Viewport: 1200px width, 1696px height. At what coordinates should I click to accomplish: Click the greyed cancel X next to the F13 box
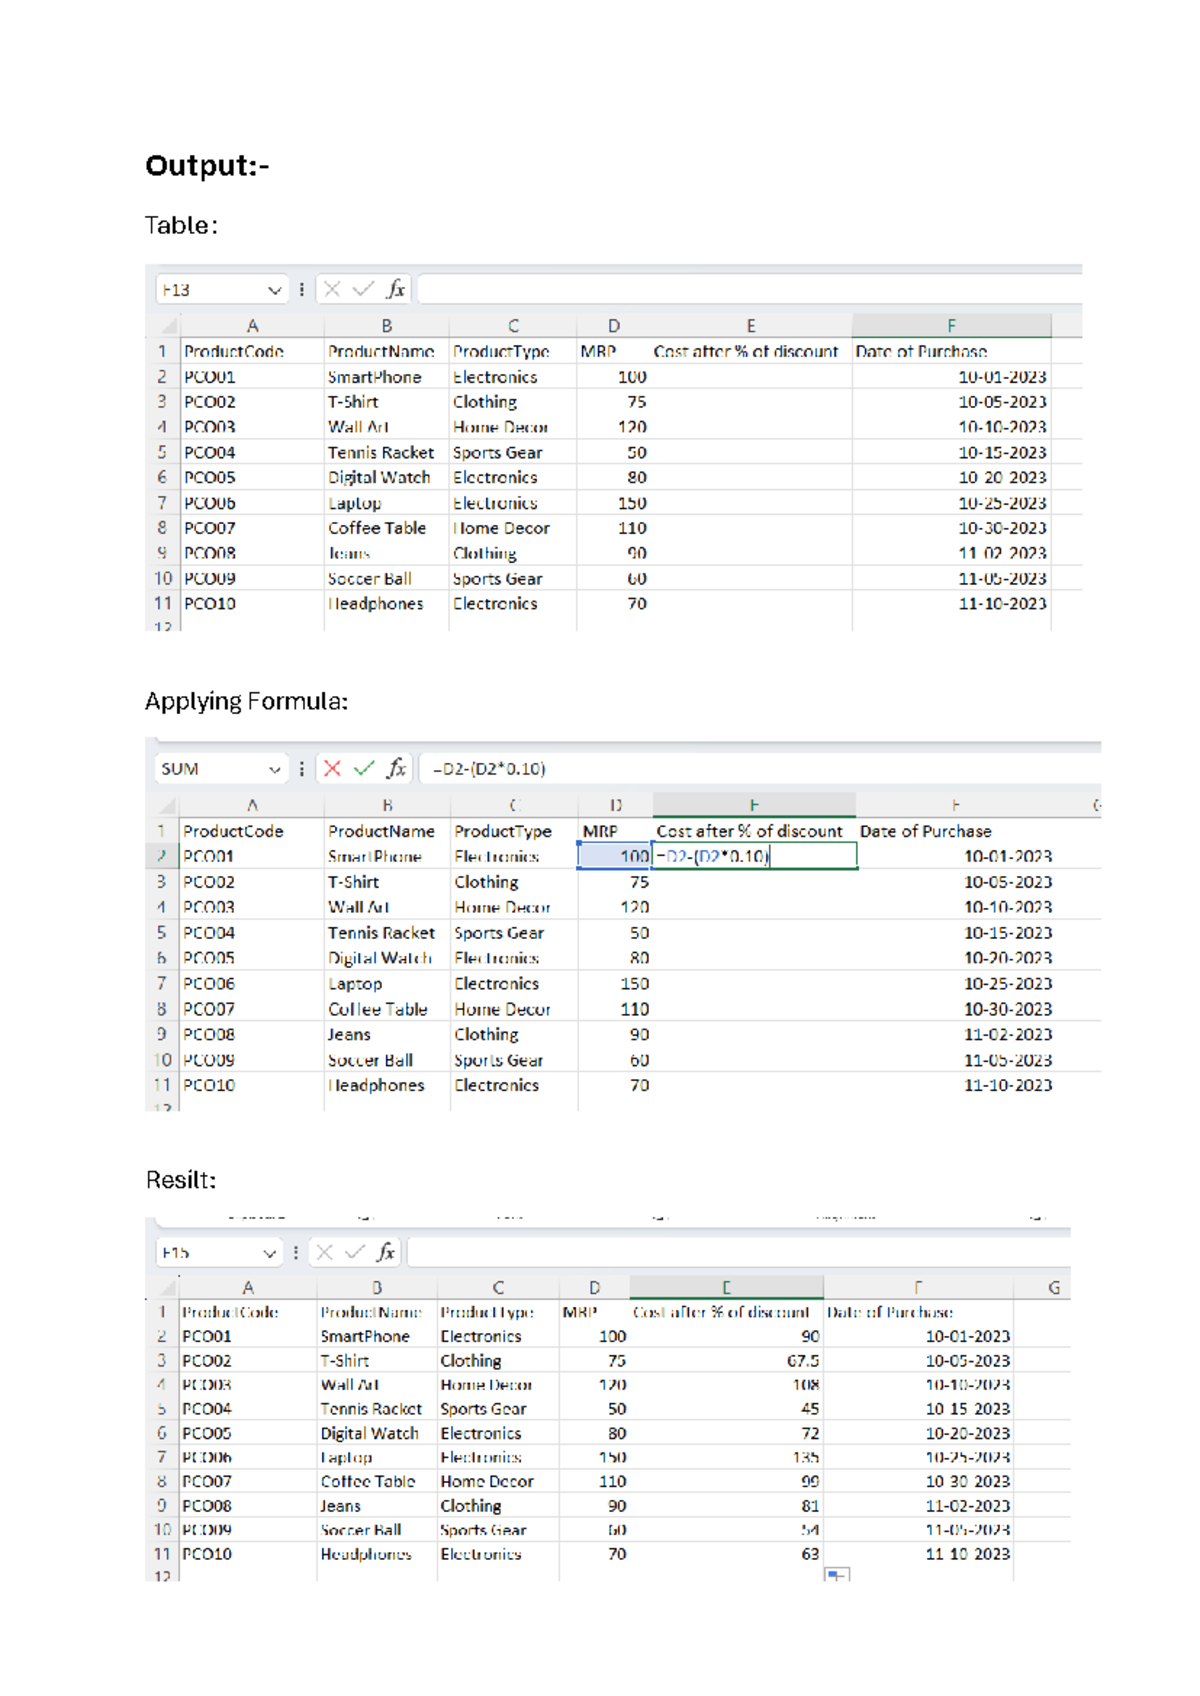(332, 289)
